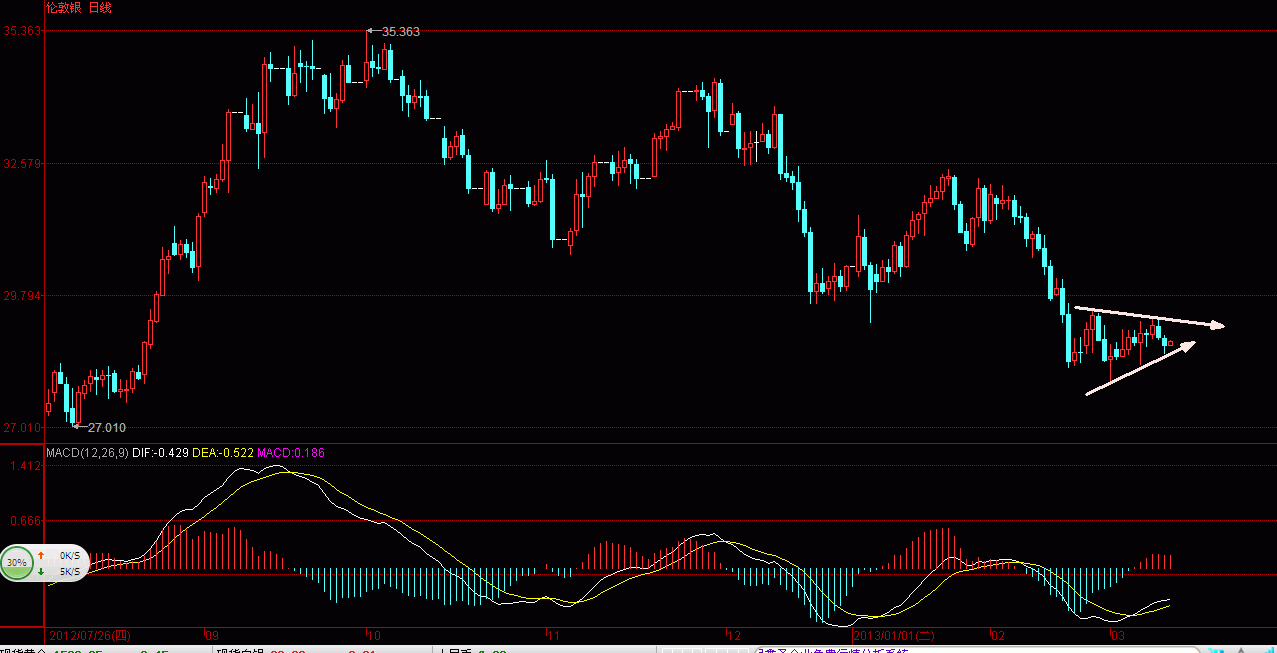Click the orange upload speed arrow

click(41, 554)
